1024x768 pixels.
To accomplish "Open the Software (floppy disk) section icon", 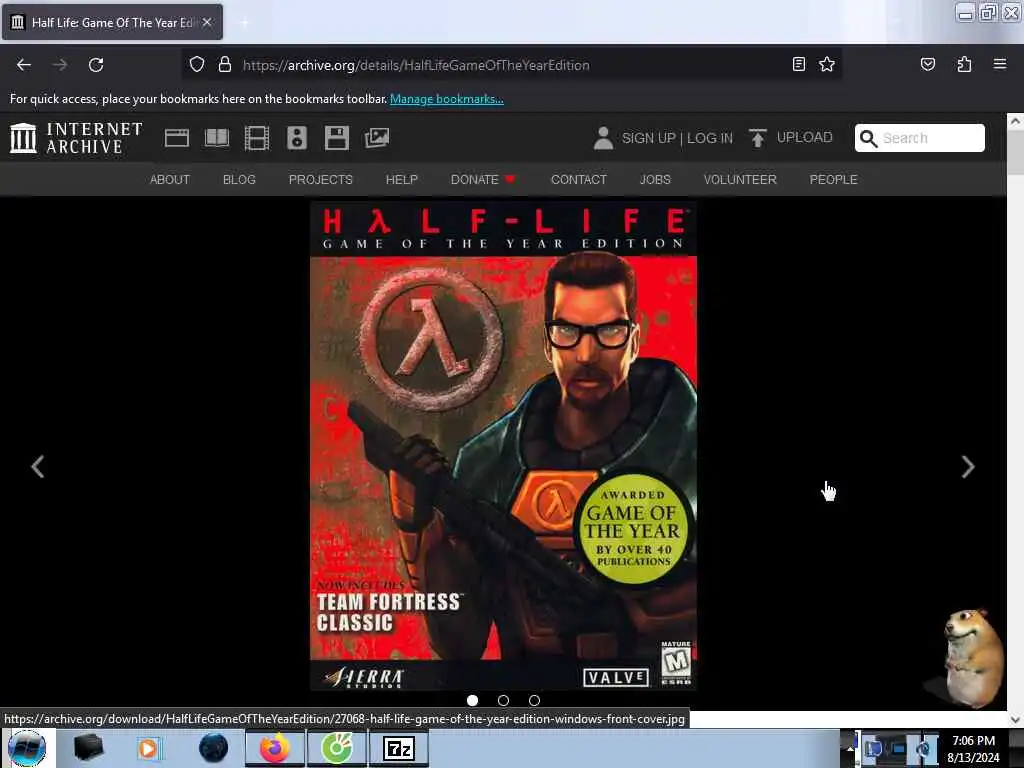I will (x=337, y=138).
